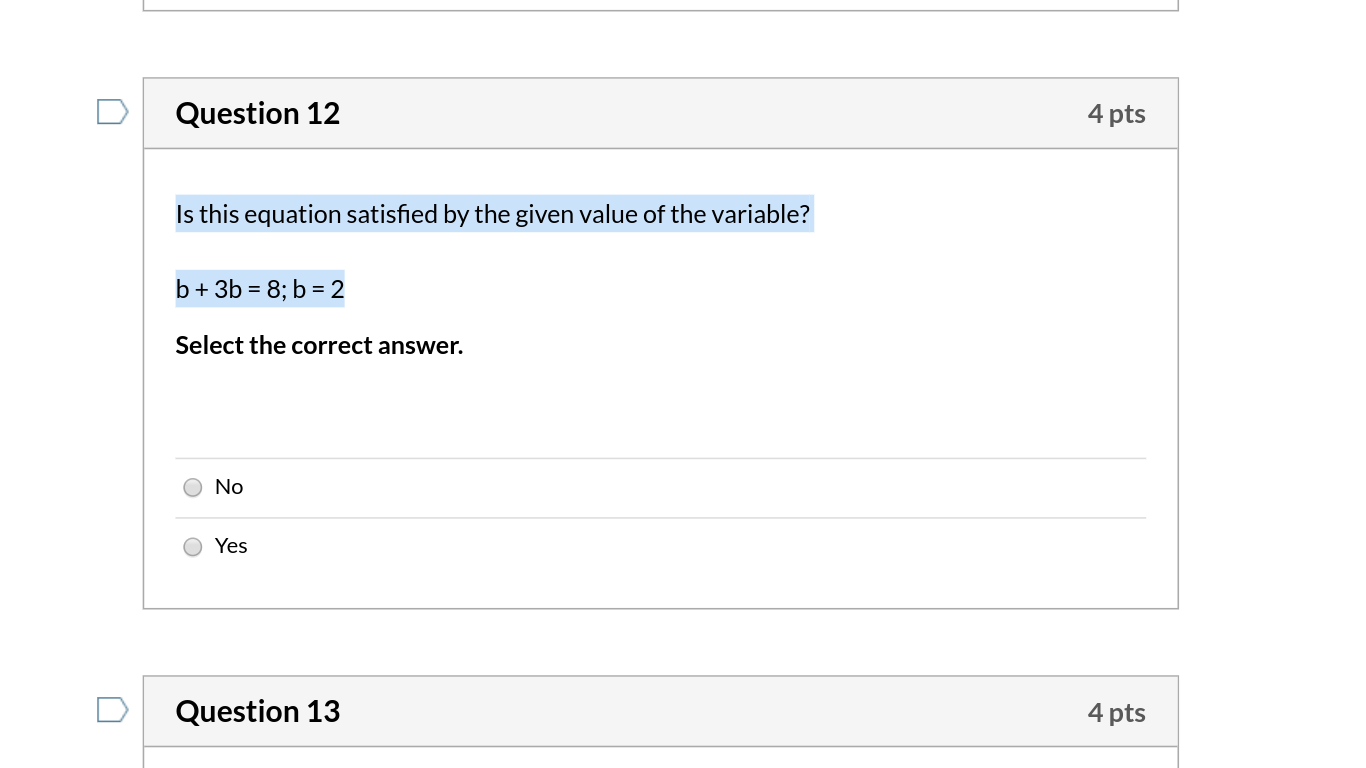Viewport: 1366px width, 768px height.
Task: Flag Question 13 for review
Action: [112, 710]
